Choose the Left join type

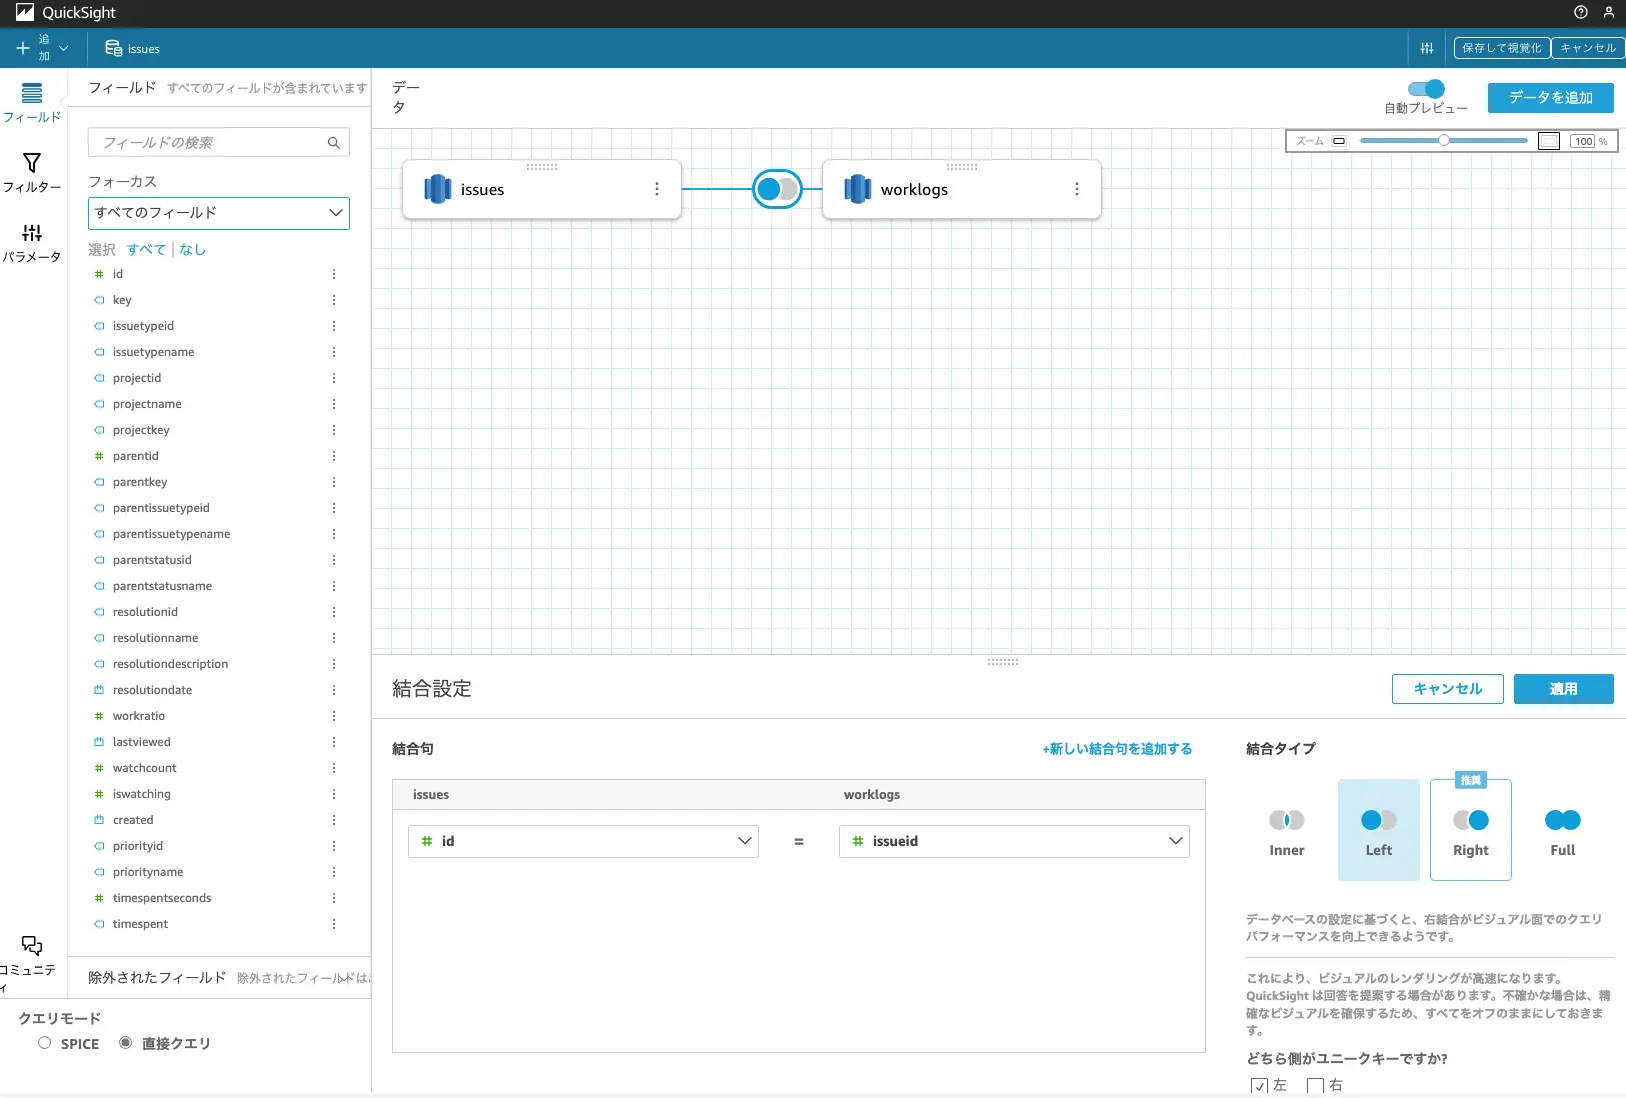click(1379, 830)
